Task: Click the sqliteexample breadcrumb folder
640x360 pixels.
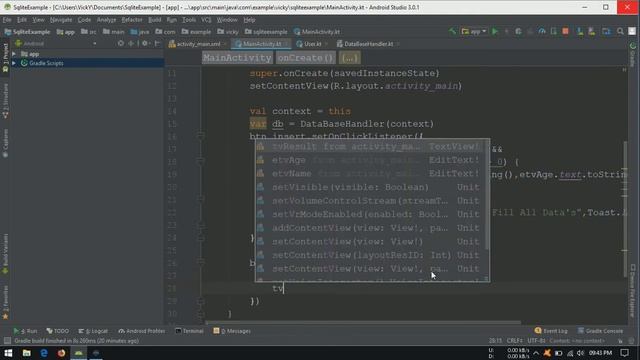Action: (x=266, y=32)
